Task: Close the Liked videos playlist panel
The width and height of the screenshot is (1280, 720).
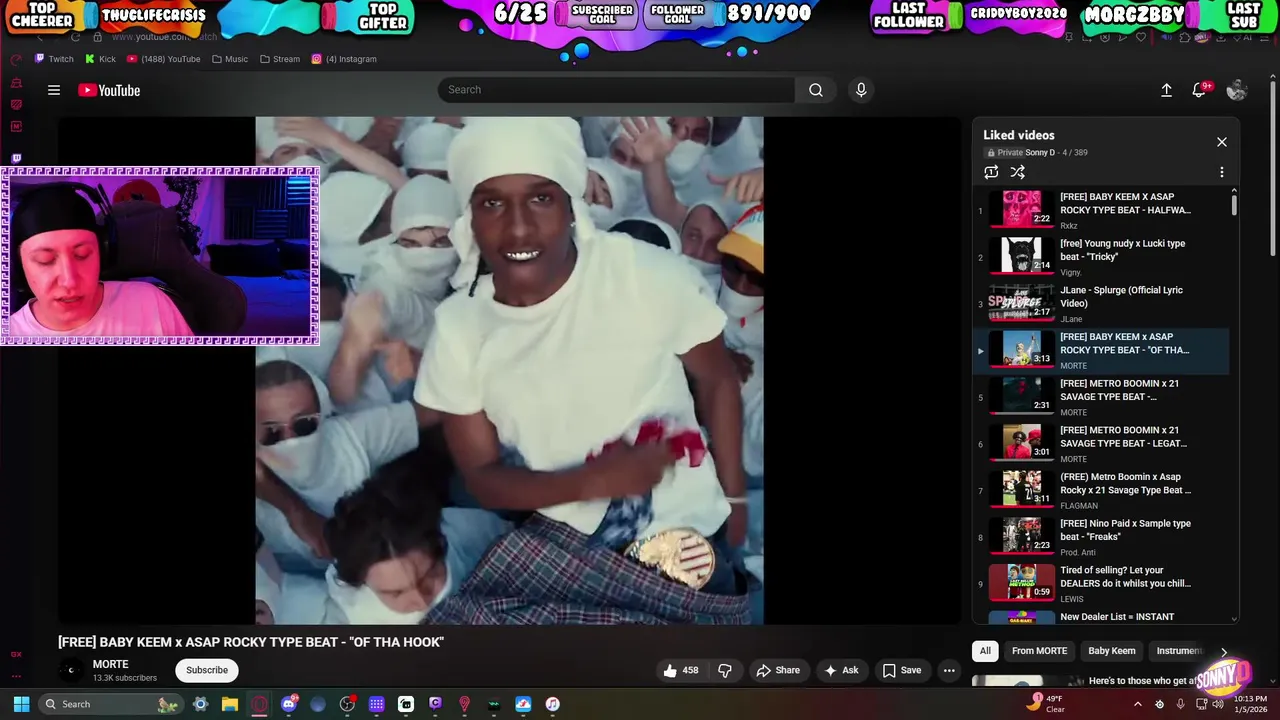Action: point(1221,142)
